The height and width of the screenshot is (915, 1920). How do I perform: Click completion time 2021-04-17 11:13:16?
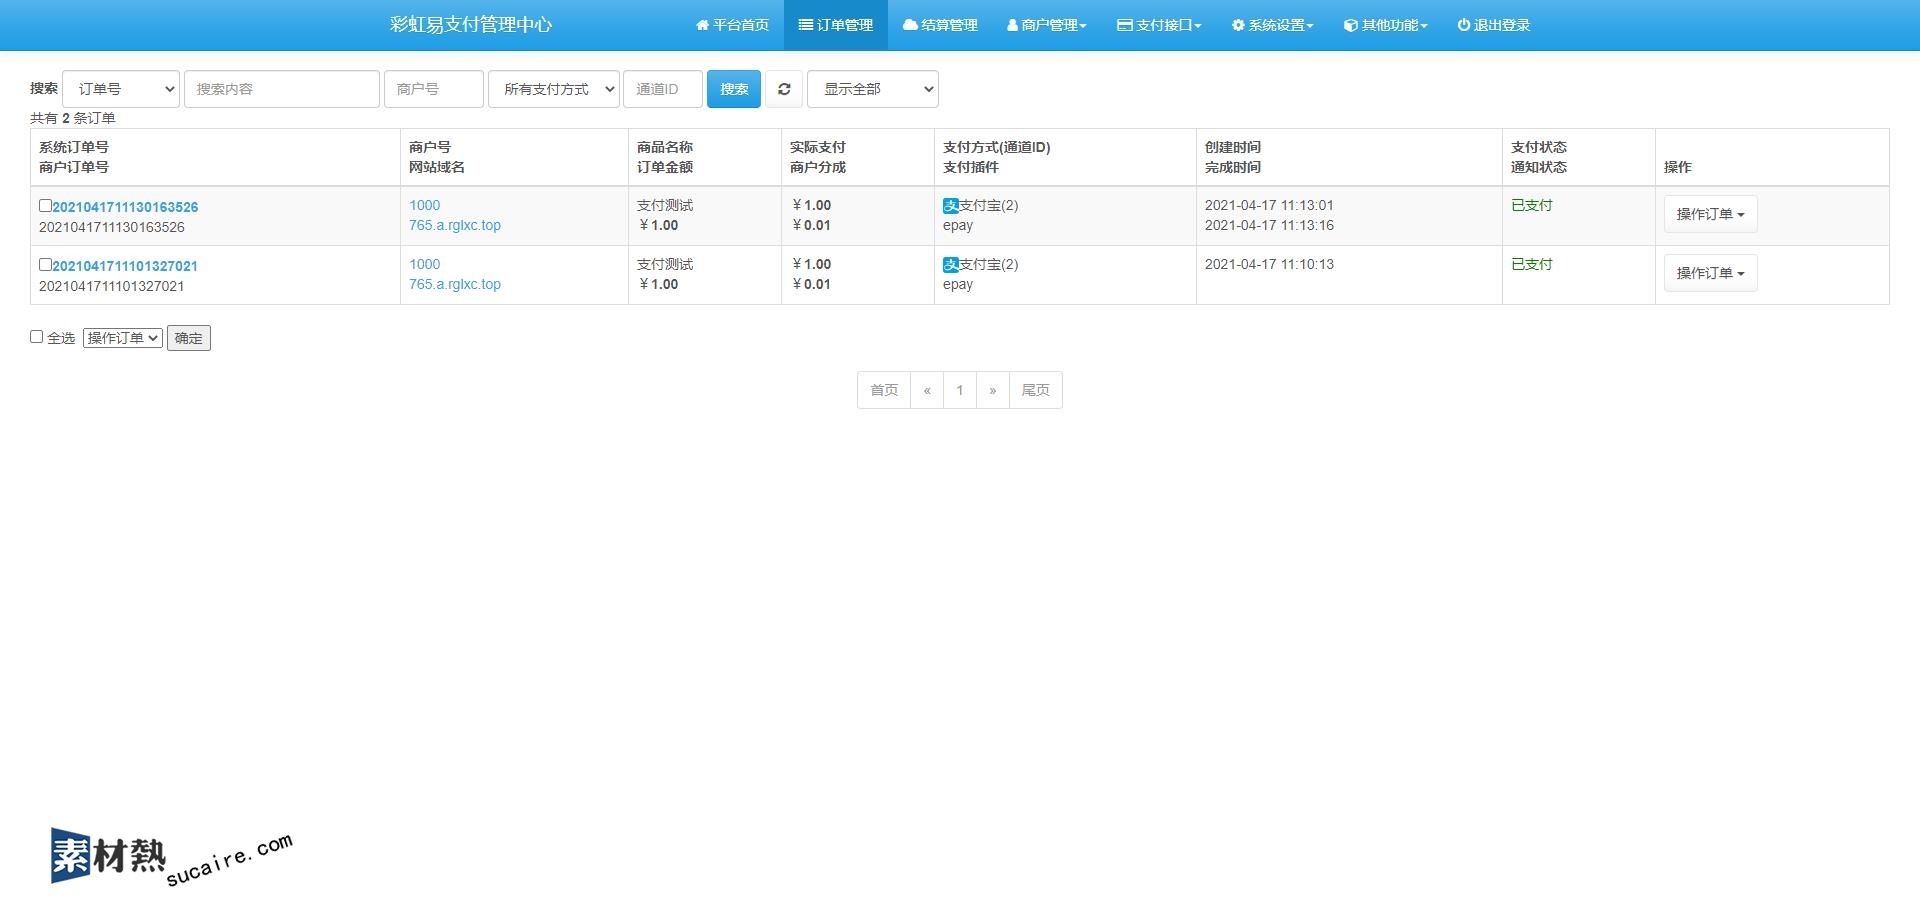point(1269,225)
